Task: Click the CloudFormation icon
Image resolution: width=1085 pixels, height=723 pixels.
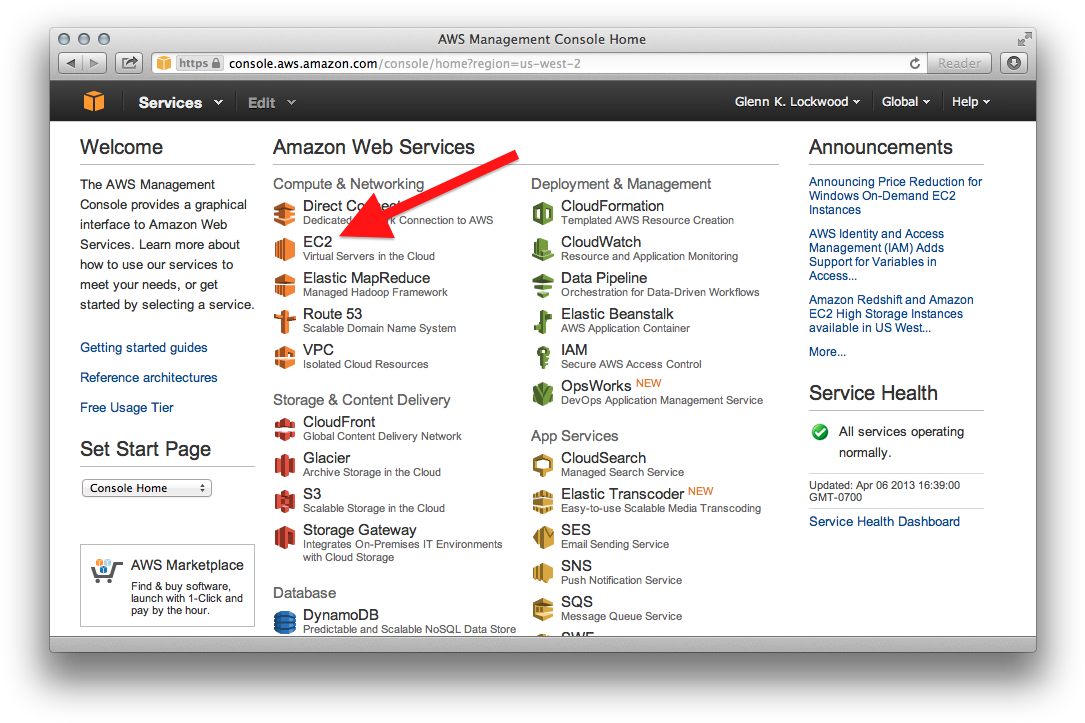Action: (543, 213)
